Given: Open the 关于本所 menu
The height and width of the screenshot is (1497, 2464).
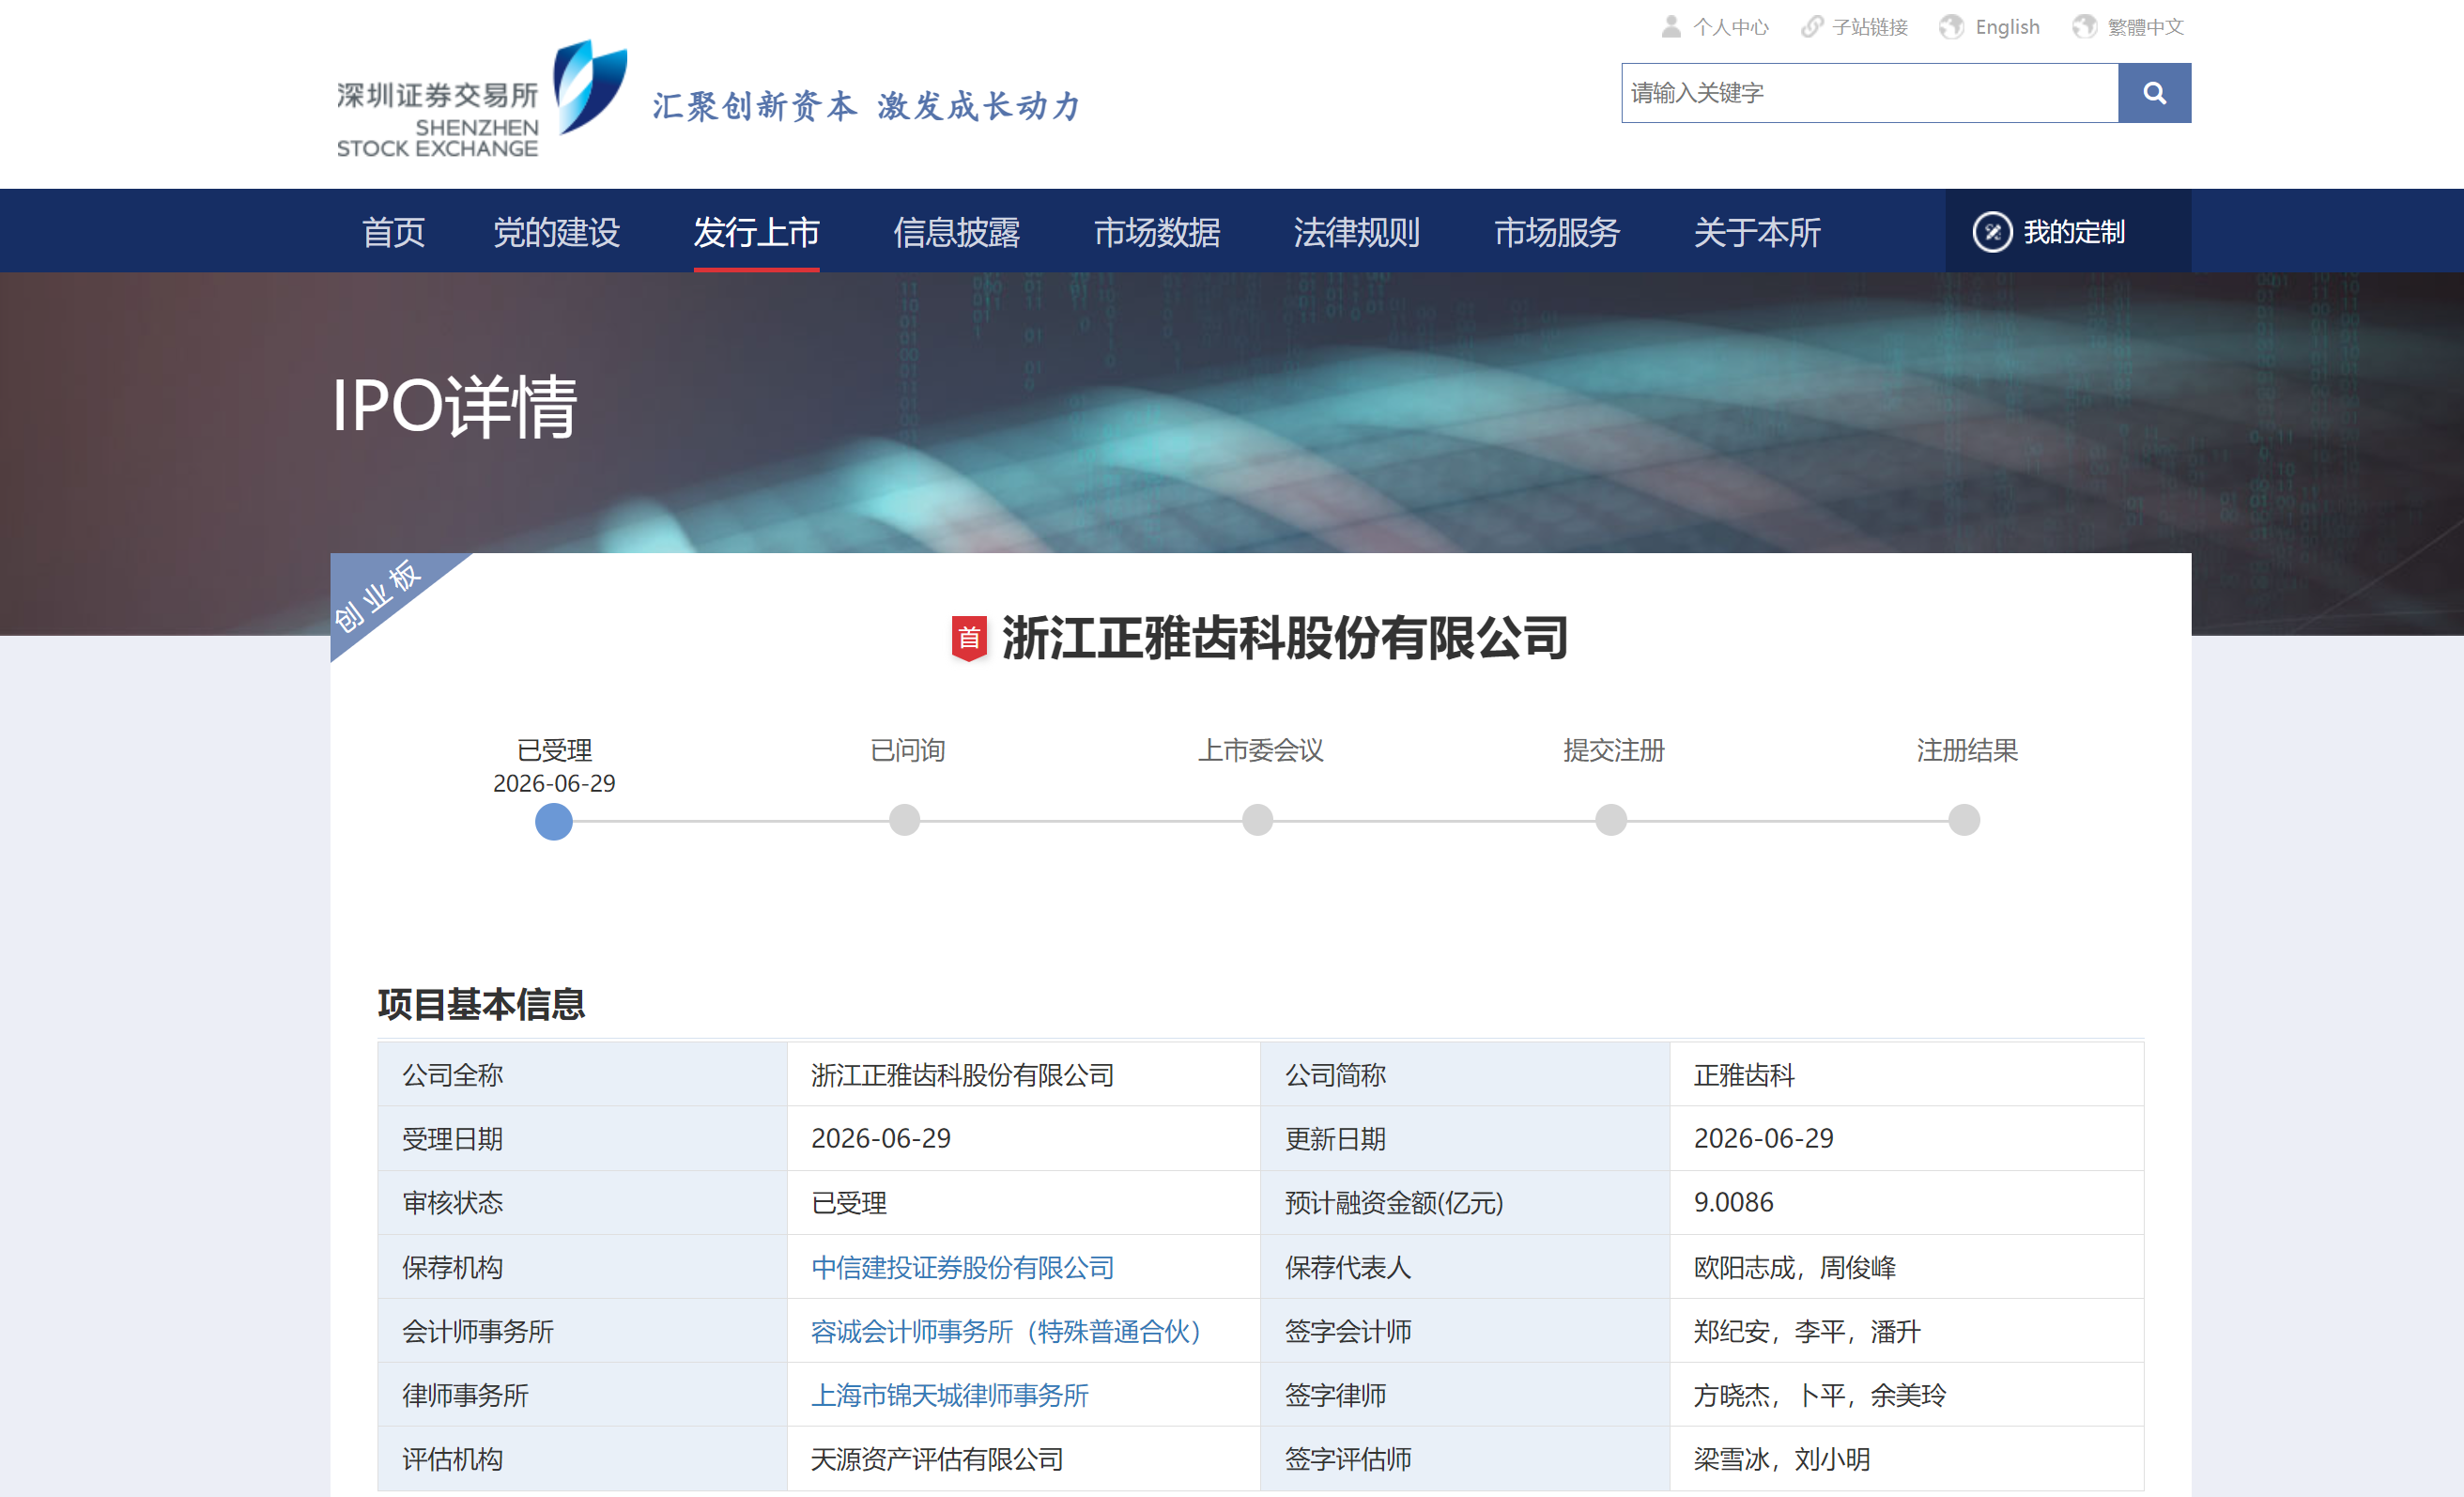Looking at the screenshot, I should pos(1757,232).
